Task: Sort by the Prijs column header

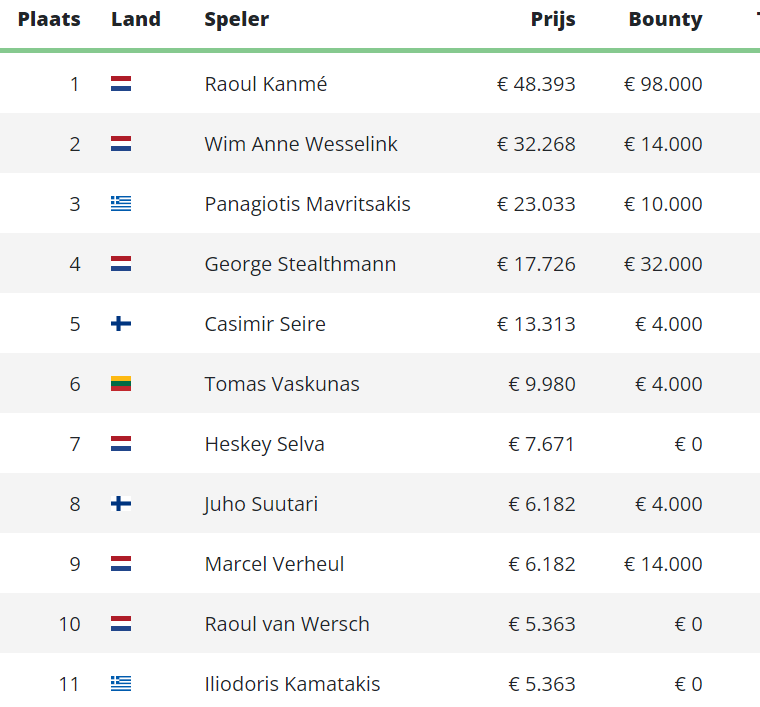Action: [553, 19]
